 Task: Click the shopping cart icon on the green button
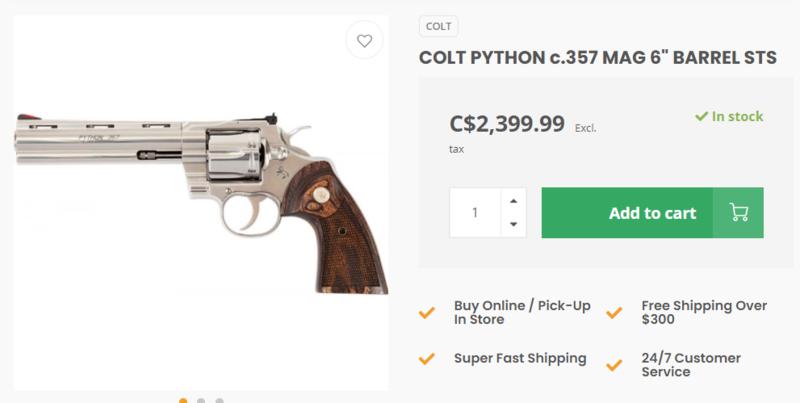(739, 212)
